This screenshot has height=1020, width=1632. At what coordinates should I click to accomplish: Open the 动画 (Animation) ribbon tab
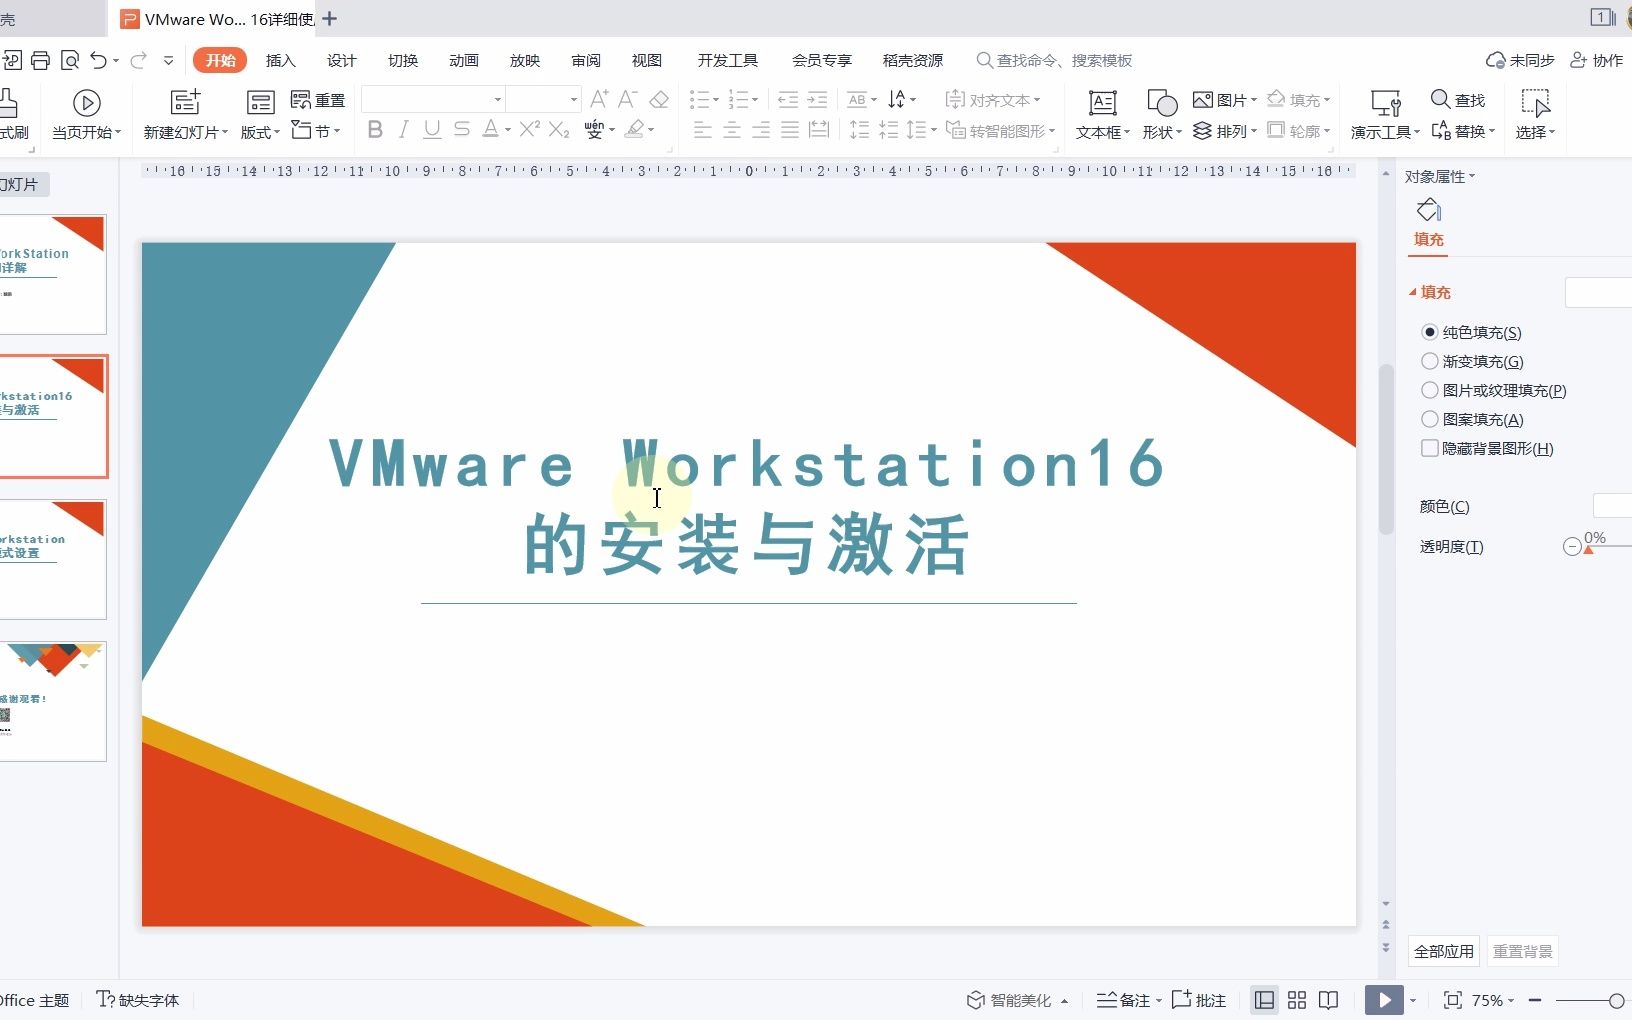click(464, 60)
